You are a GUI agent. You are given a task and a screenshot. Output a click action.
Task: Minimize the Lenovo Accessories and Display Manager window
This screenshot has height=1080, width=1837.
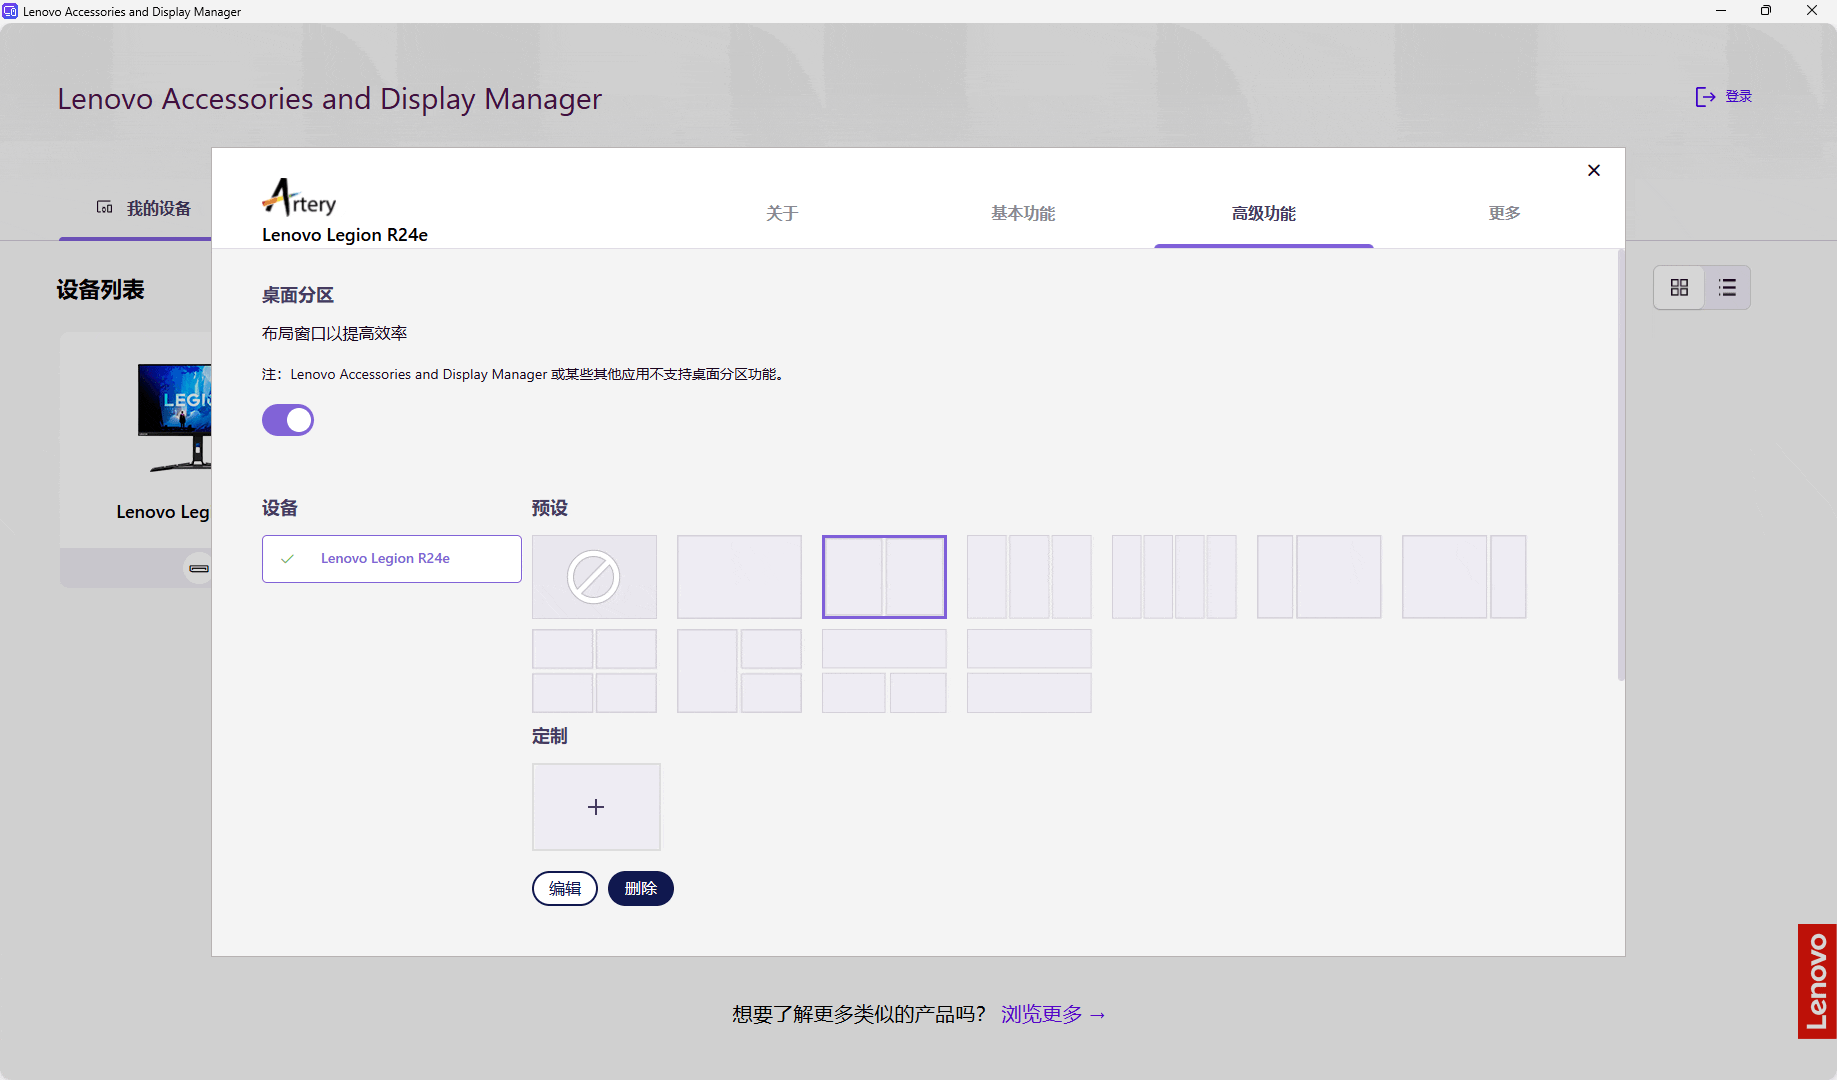pyautogui.click(x=1720, y=11)
